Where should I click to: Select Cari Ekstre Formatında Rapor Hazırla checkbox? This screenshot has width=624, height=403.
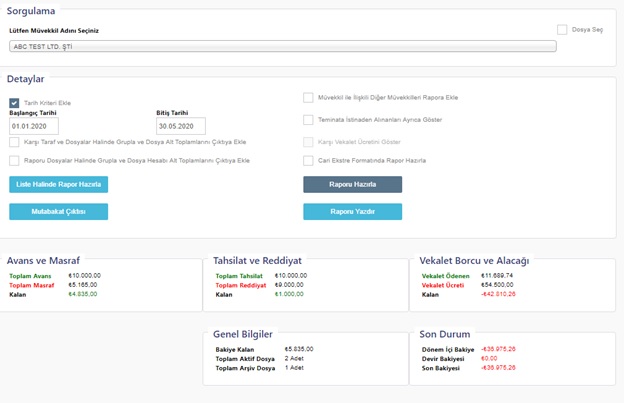point(308,160)
